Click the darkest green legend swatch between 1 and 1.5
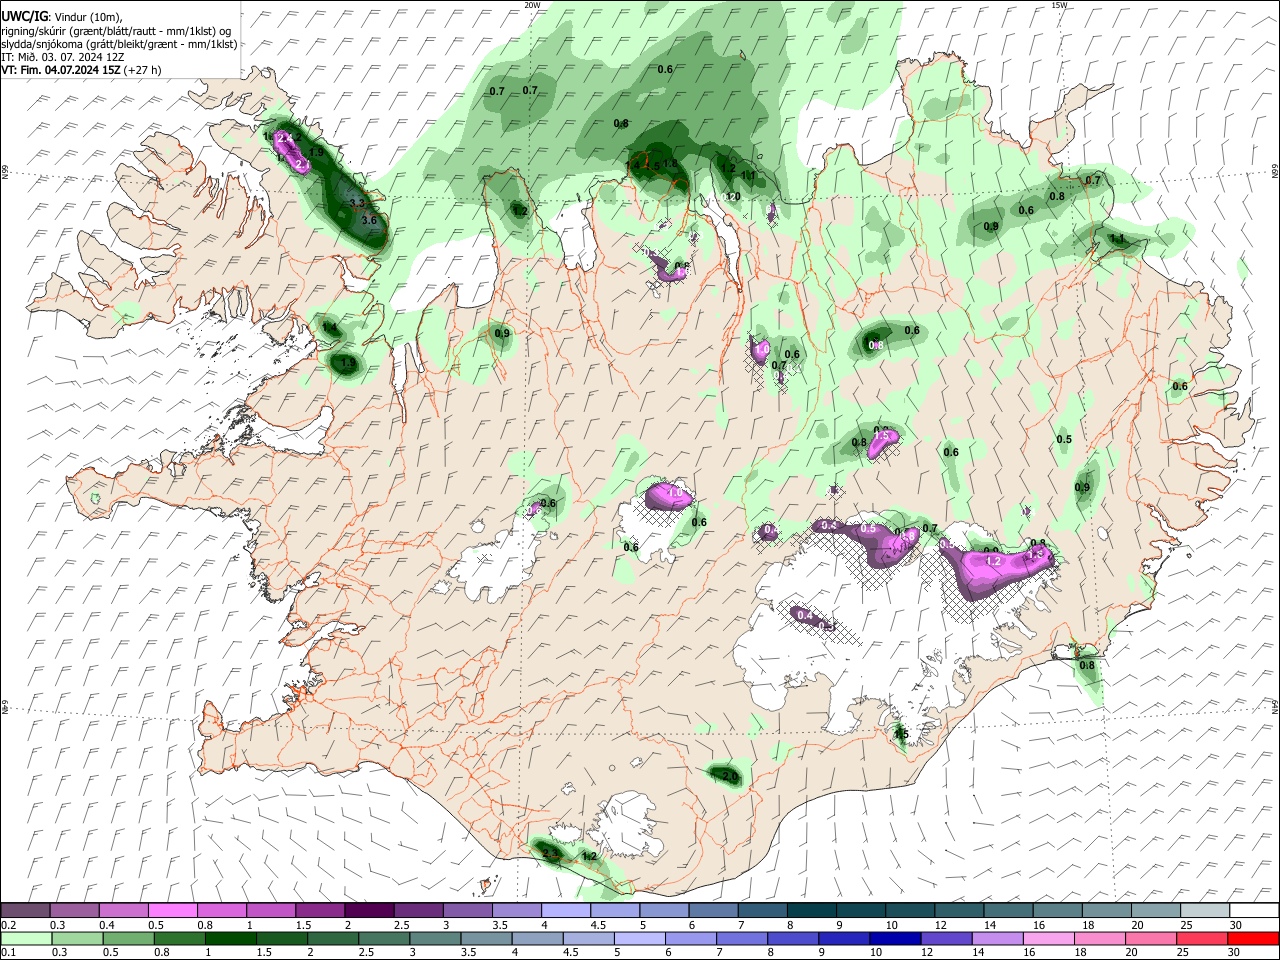This screenshot has height=960, width=1280. coord(230,938)
